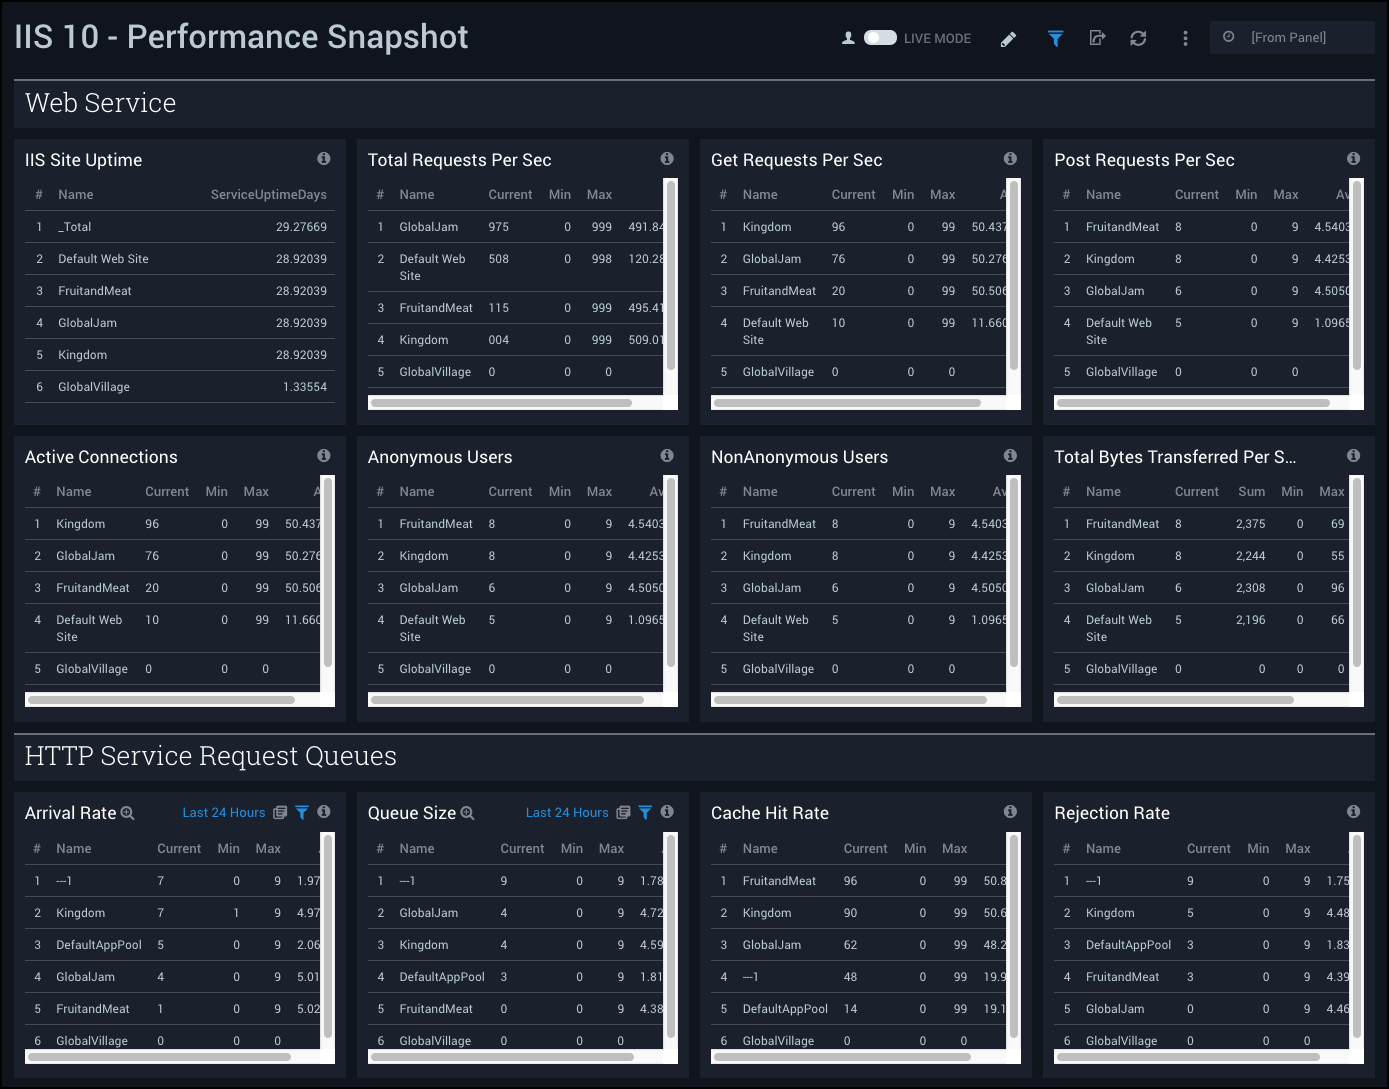Viewport: 1389px width, 1089px height.
Task: Click Current column header in Total Requests Per Sec
Action: click(x=510, y=195)
